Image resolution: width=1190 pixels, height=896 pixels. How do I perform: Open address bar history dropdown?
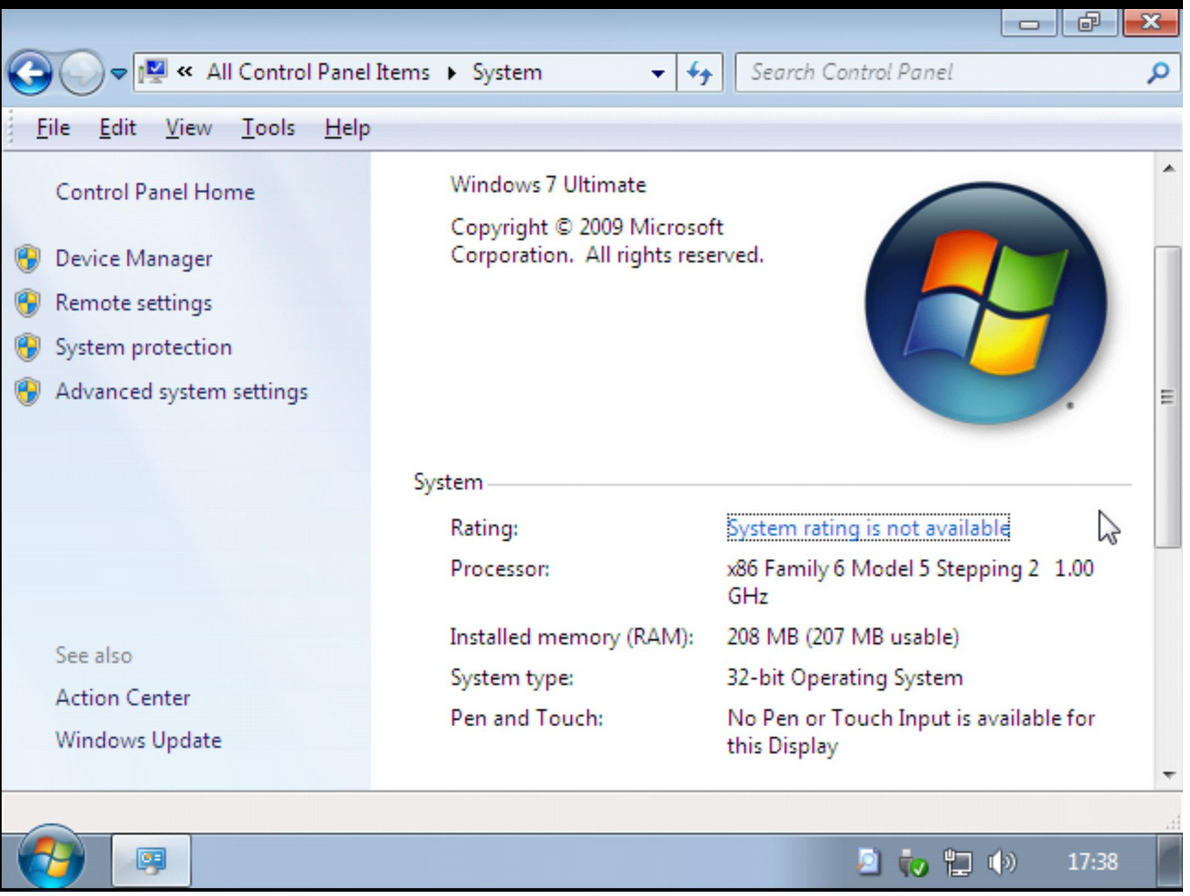[x=658, y=73]
